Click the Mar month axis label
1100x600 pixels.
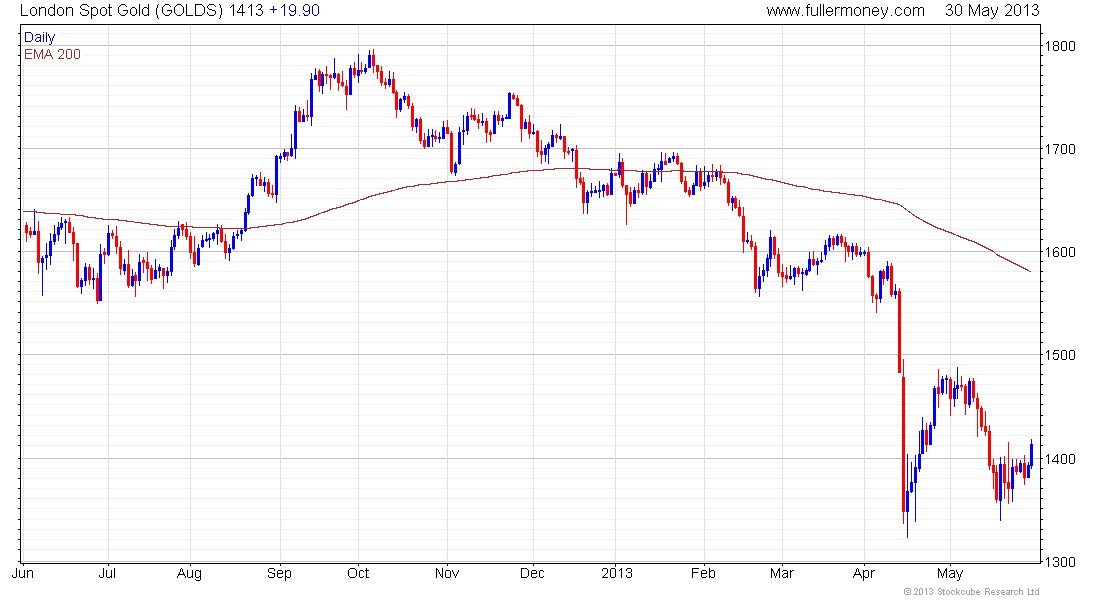tap(782, 573)
